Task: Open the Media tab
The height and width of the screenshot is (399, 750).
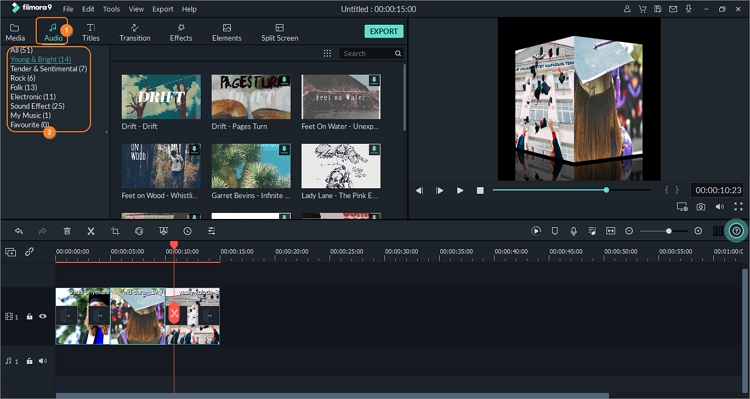Action: [15, 32]
